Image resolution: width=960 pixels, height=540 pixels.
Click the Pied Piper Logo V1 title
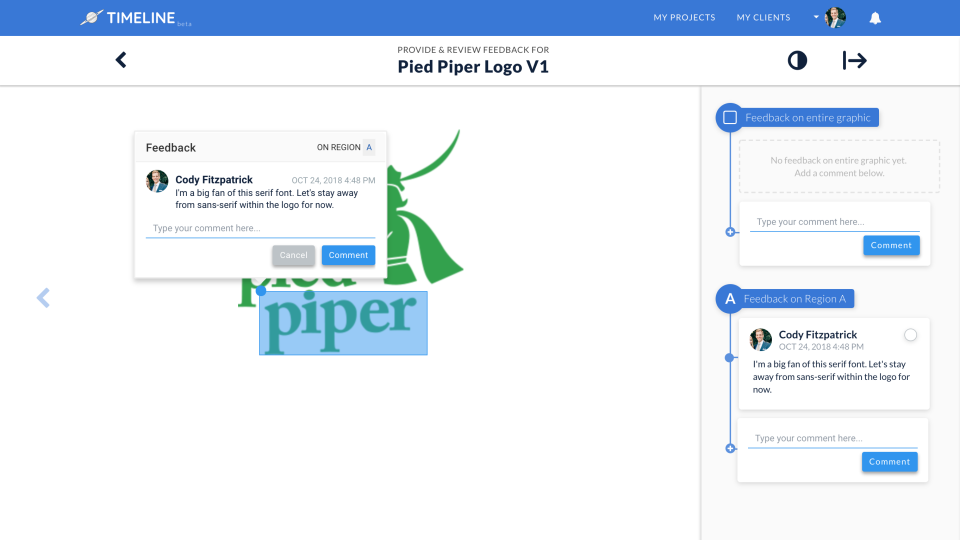pos(473,67)
